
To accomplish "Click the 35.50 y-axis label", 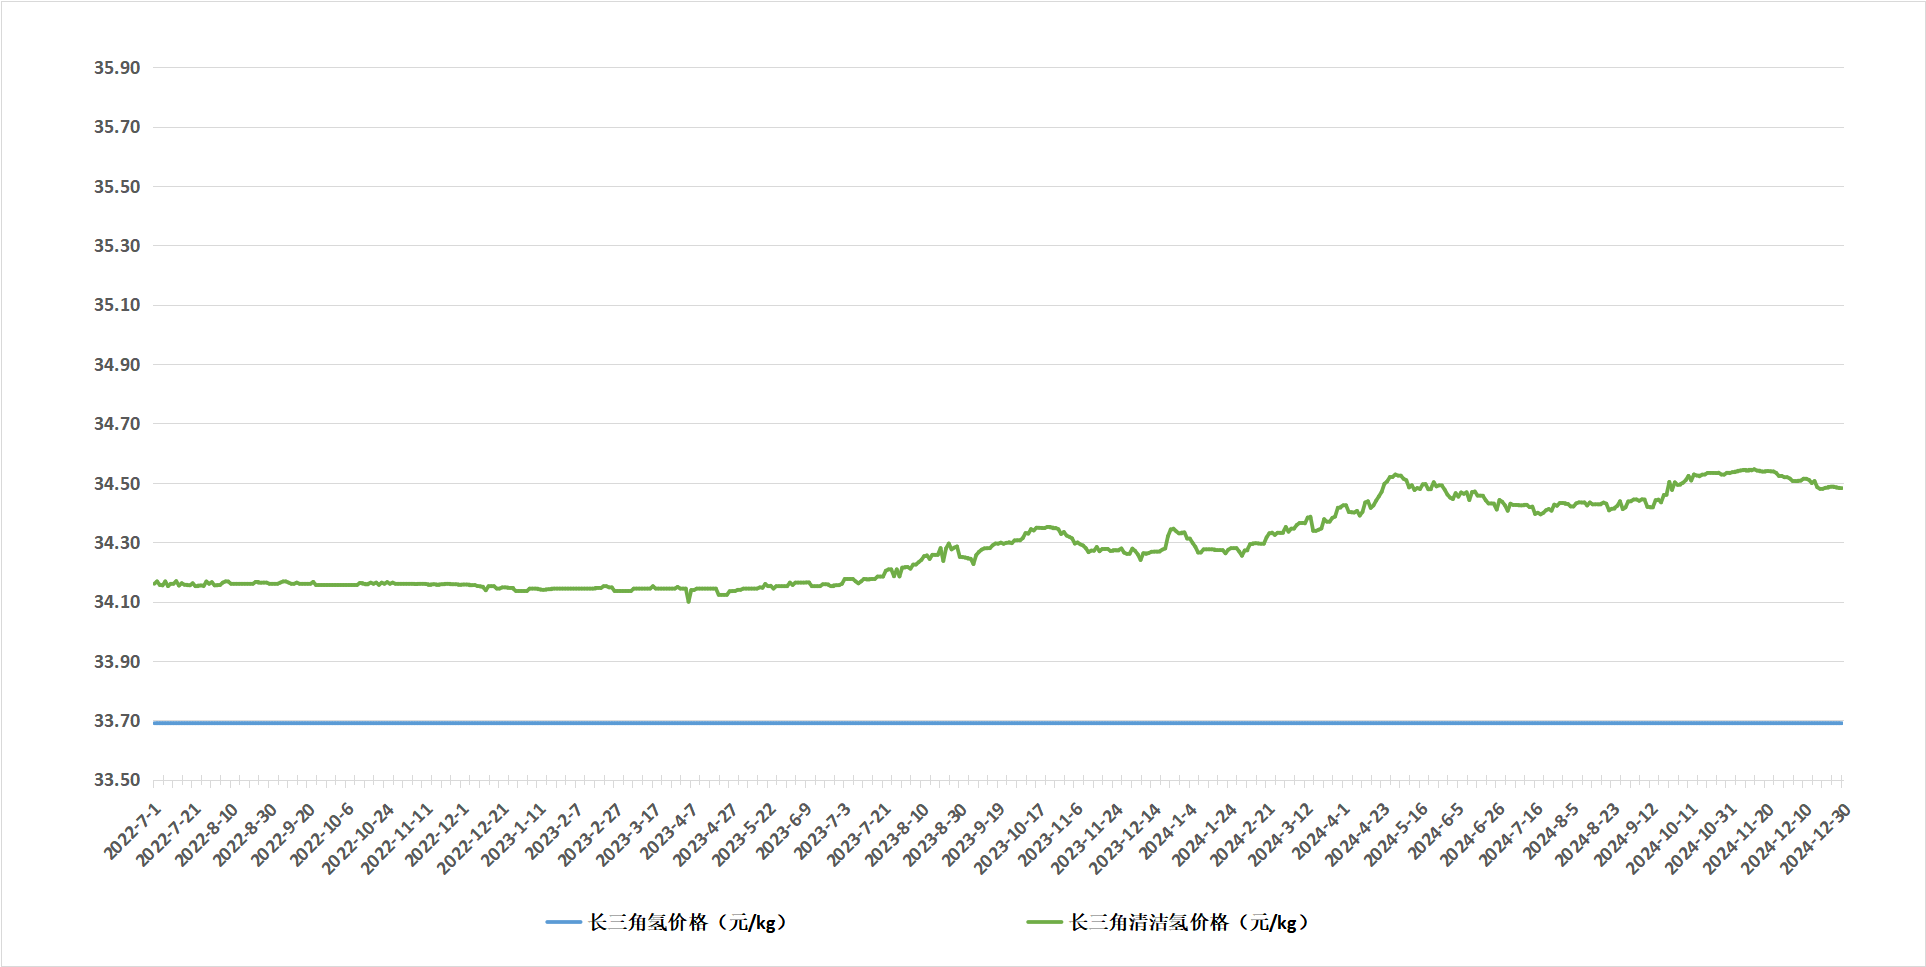I will pos(117,187).
